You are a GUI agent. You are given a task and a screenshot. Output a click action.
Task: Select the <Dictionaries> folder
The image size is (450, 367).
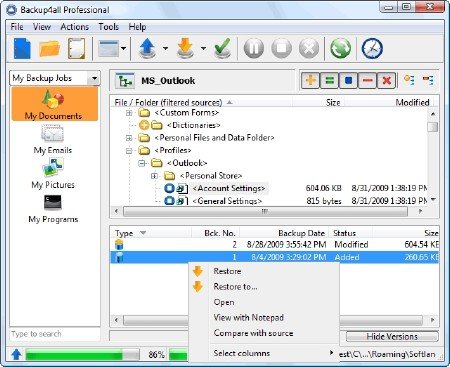tap(193, 125)
